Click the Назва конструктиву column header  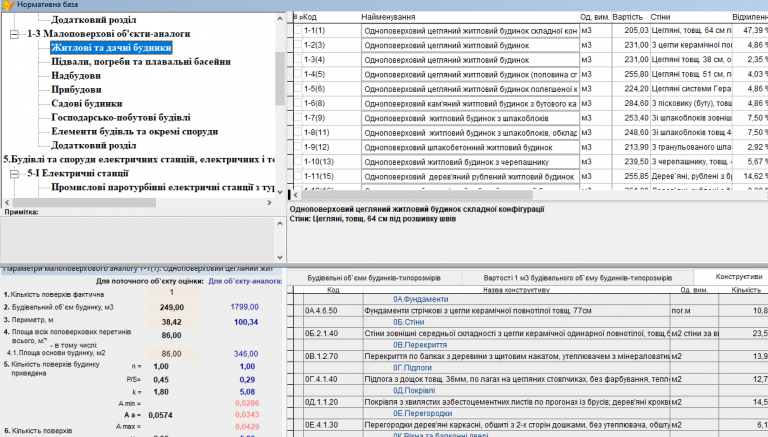click(516, 290)
